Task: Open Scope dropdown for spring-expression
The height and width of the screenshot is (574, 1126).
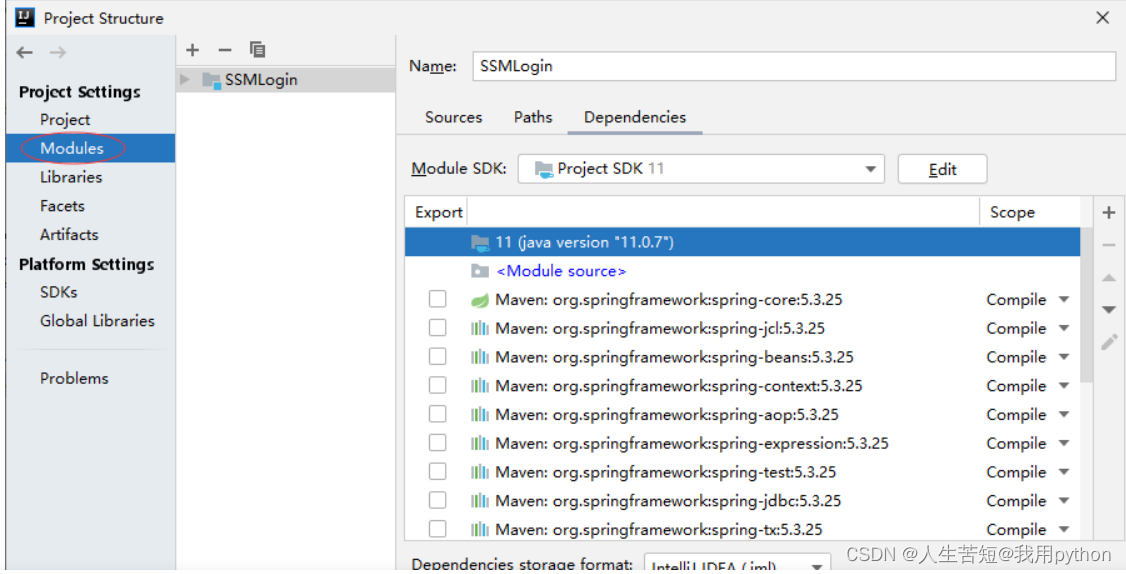Action: click(1064, 443)
